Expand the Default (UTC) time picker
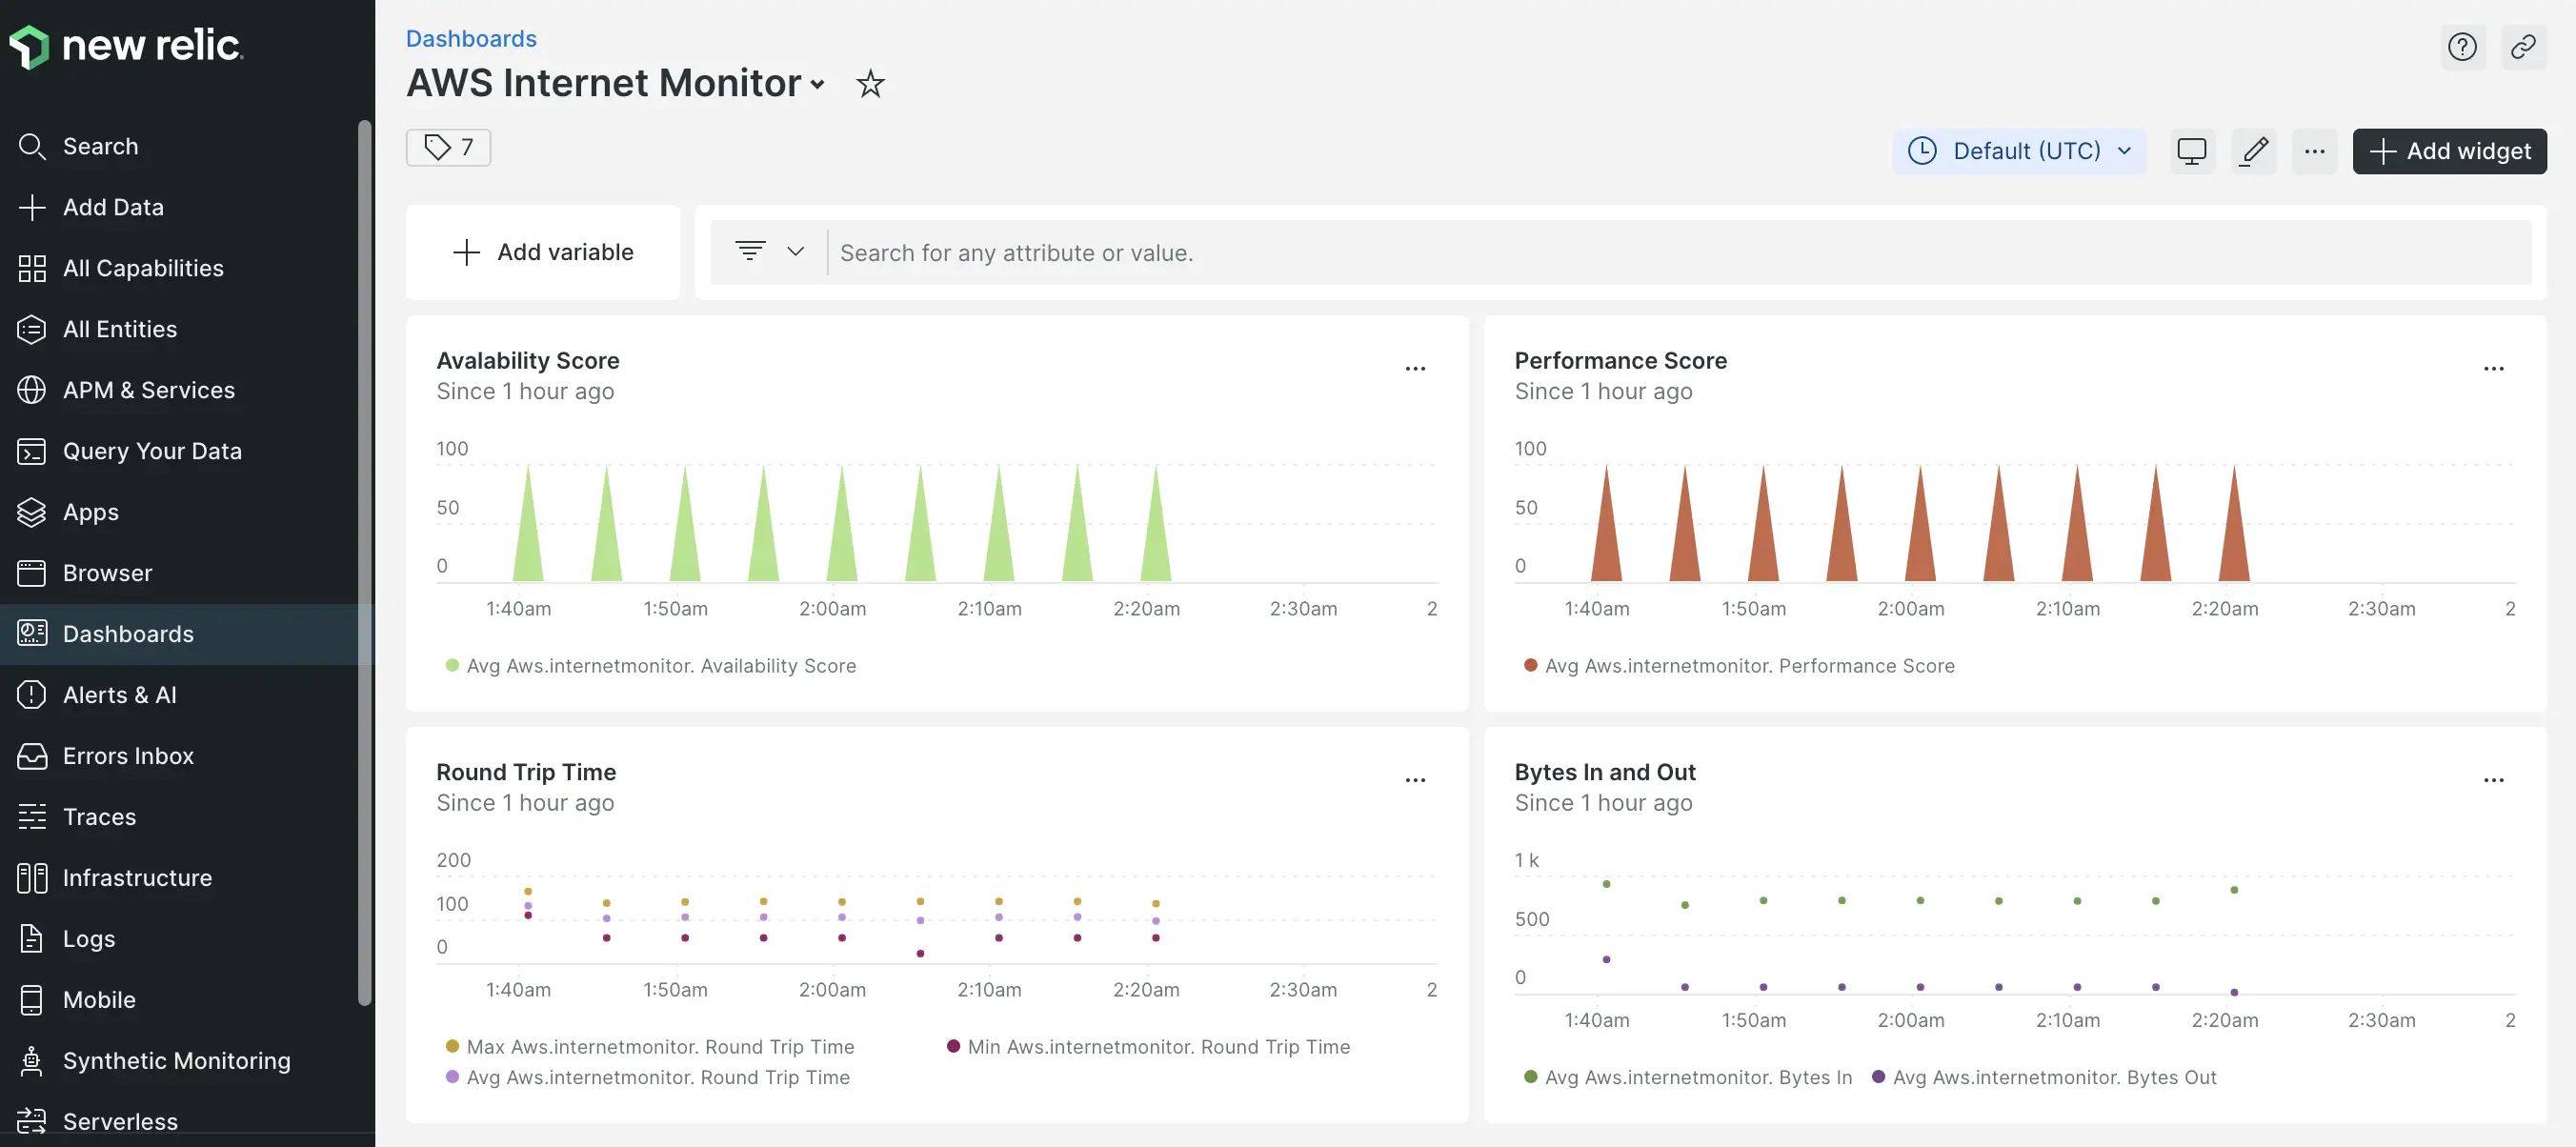The width and height of the screenshot is (2576, 1147). (2019, 151)
